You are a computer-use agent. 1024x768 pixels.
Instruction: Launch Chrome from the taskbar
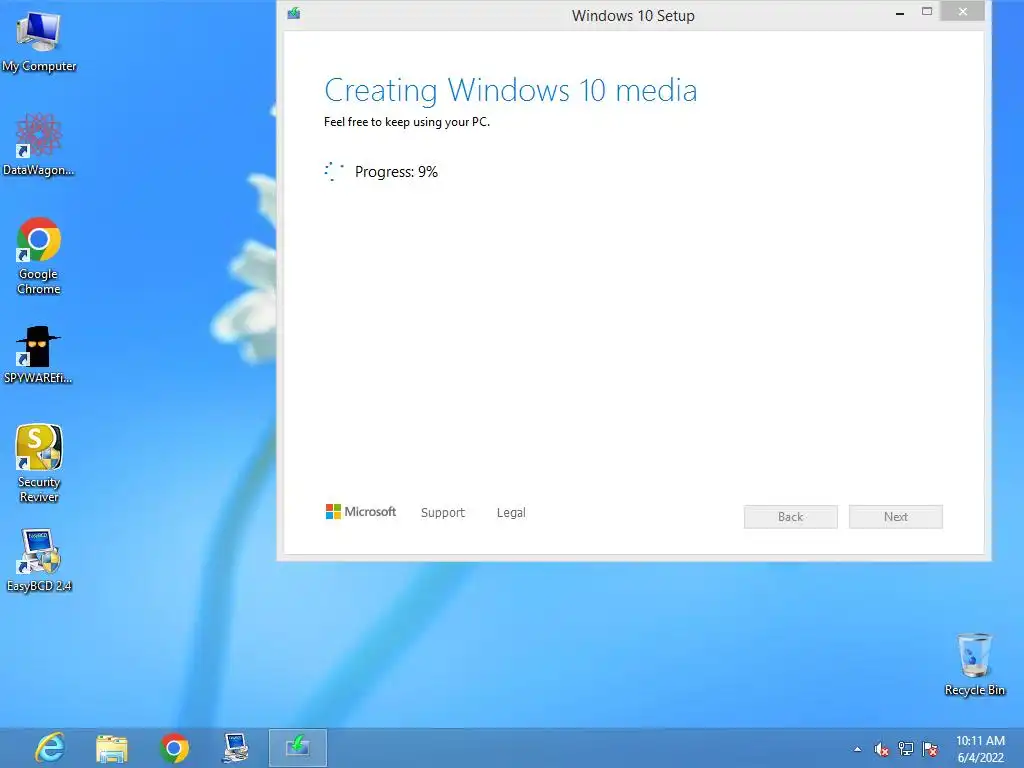tap(174, 748)
